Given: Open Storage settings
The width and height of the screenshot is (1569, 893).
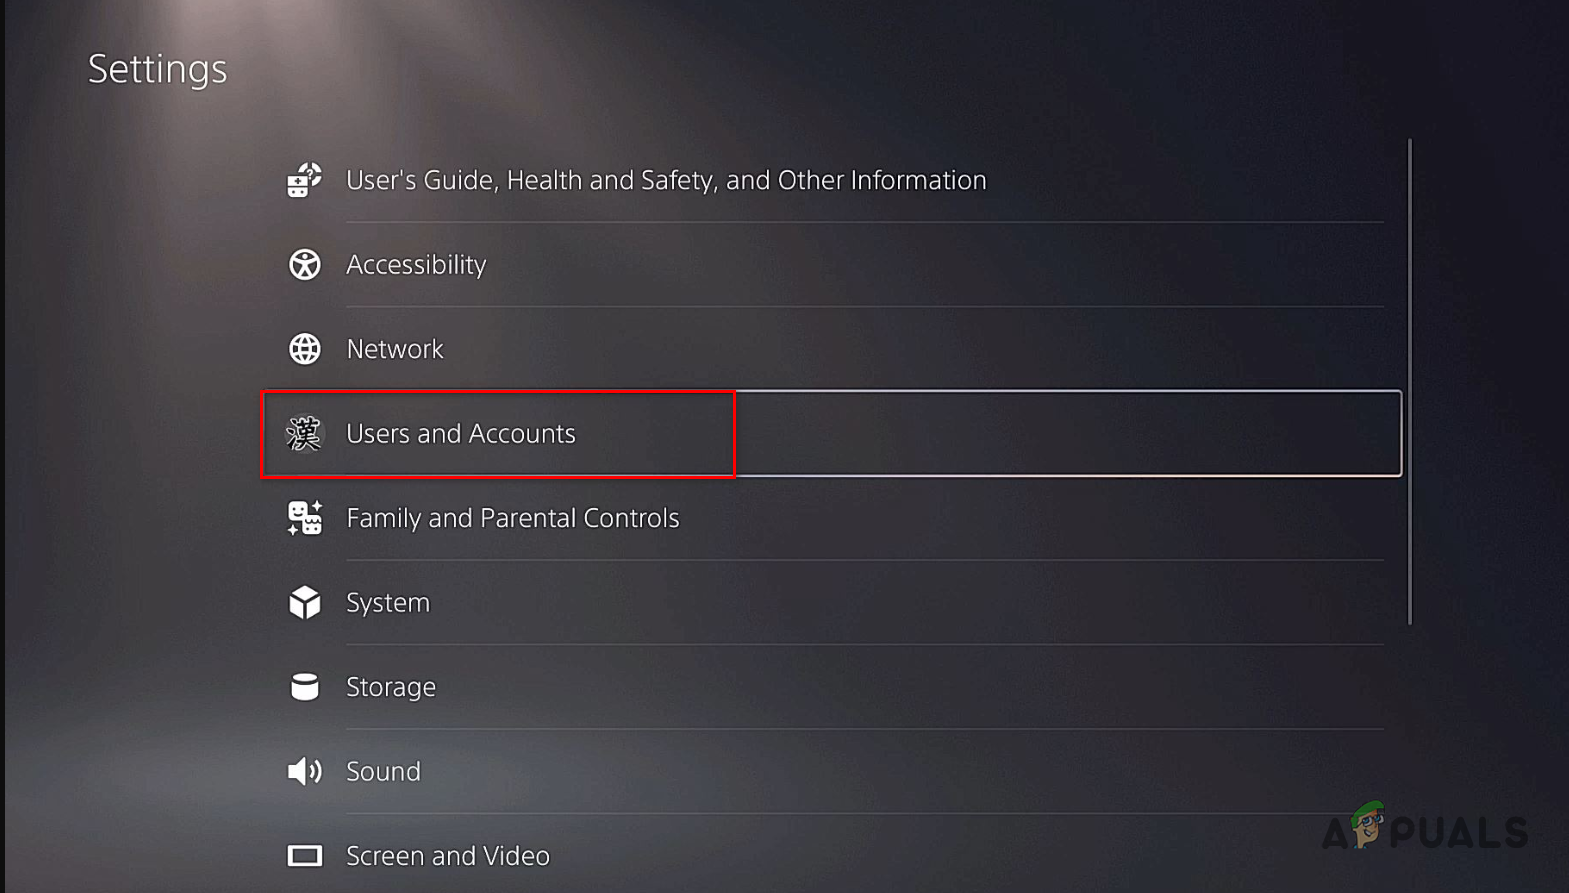Looking at the screenshot, I should [391, 686].
